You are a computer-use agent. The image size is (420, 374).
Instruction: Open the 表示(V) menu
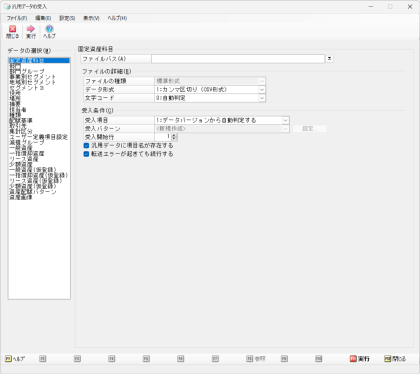[x=91, y=18]
